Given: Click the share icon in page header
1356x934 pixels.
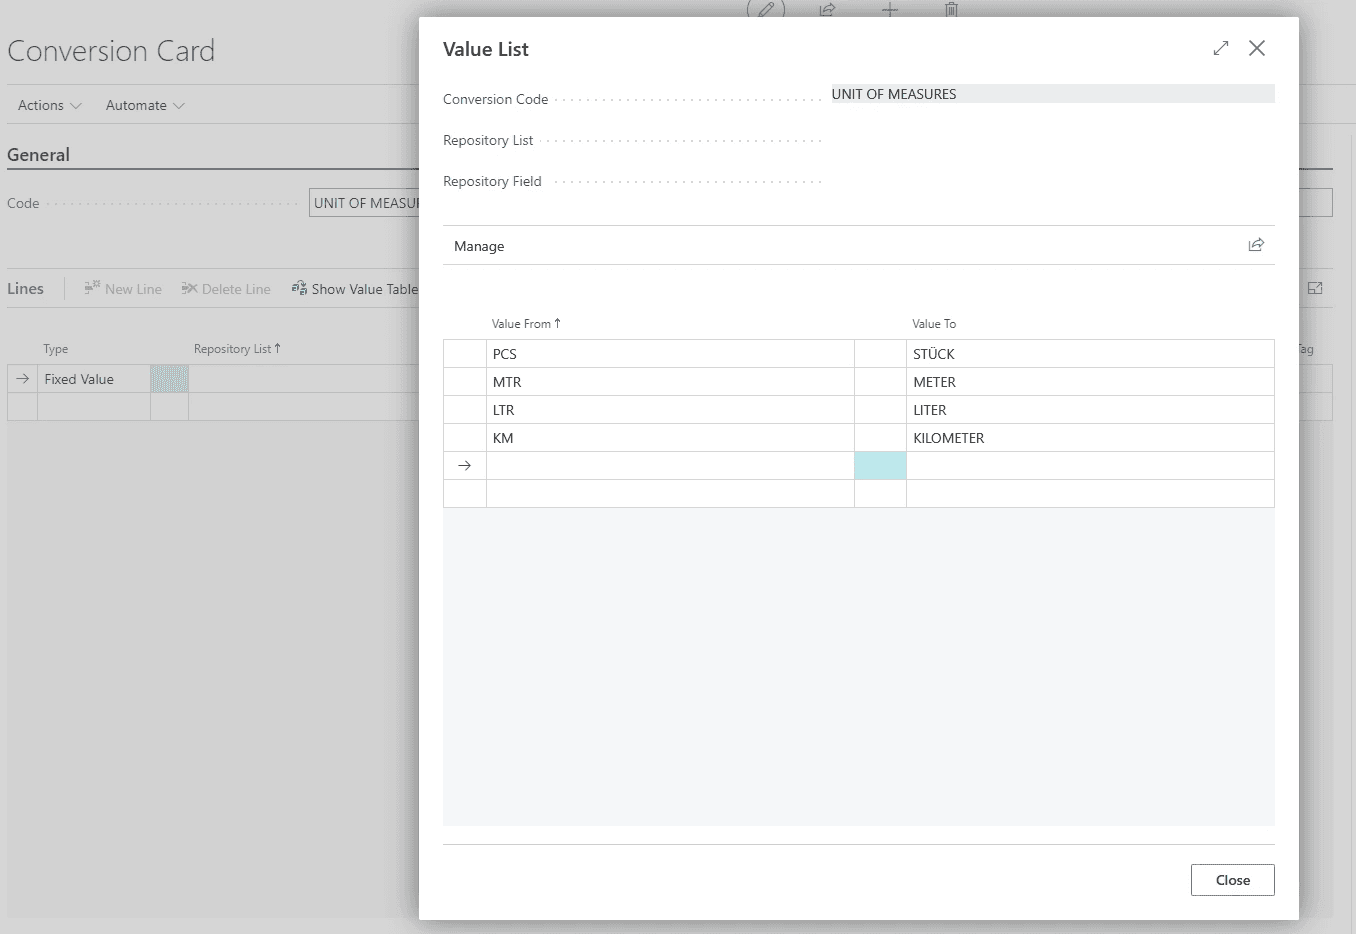Looking at the screenshot, I should tap(828, 10).
